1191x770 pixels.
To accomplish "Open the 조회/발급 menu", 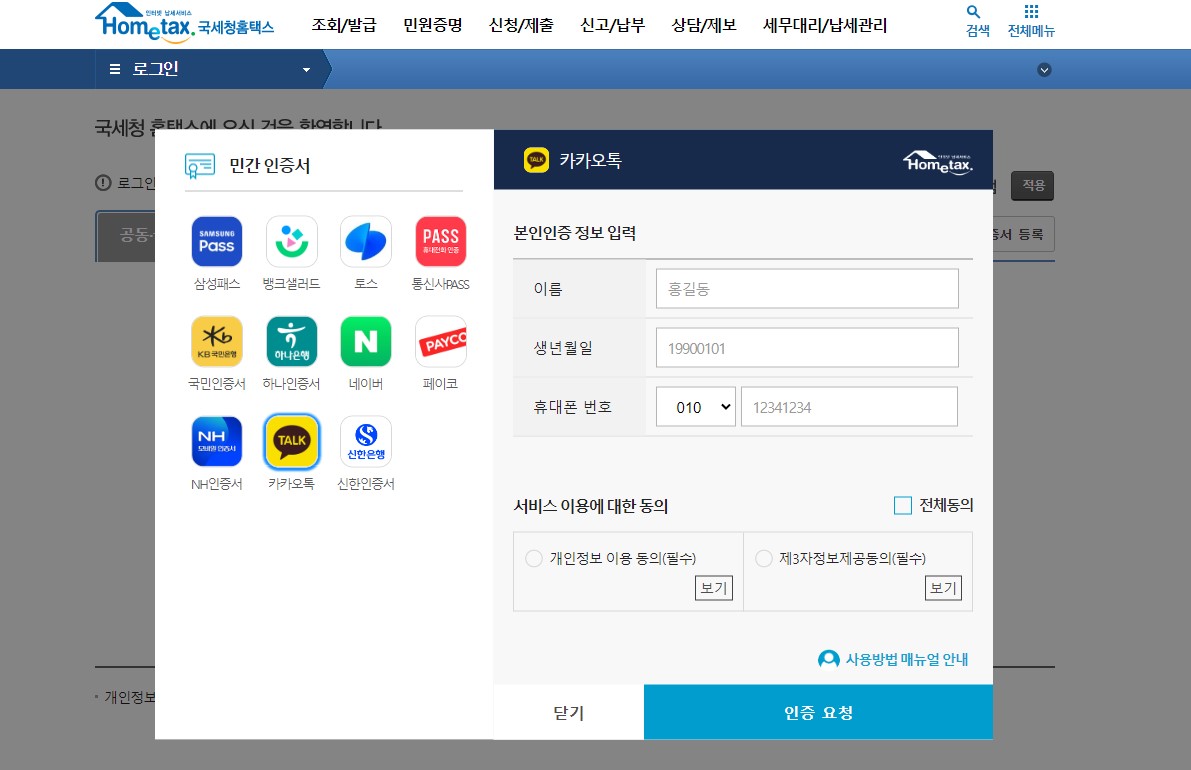I will (x=344, y=25).
